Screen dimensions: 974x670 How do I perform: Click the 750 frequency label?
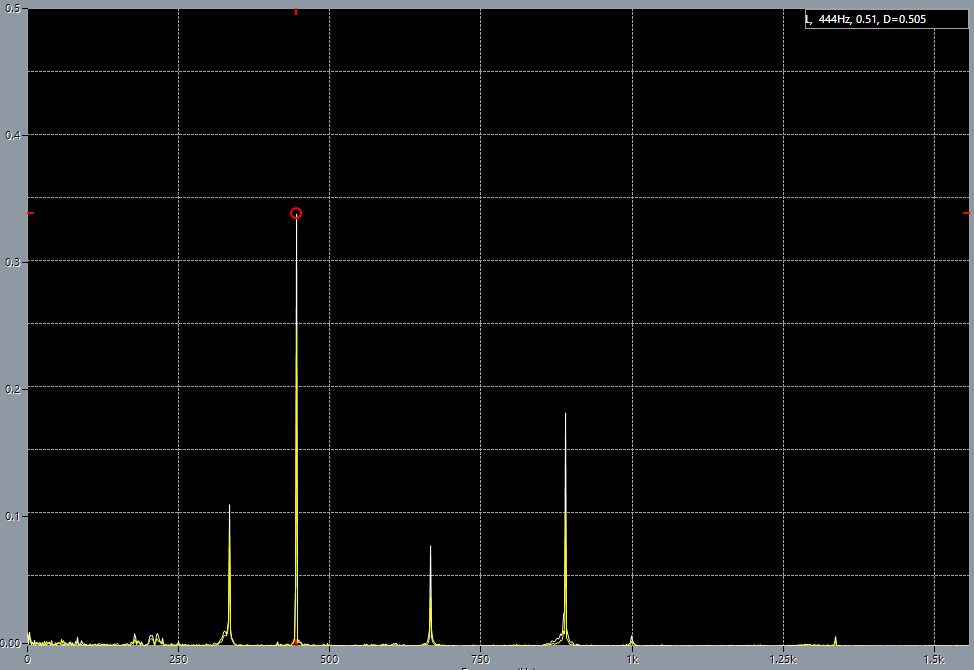(x=481, y=660)
